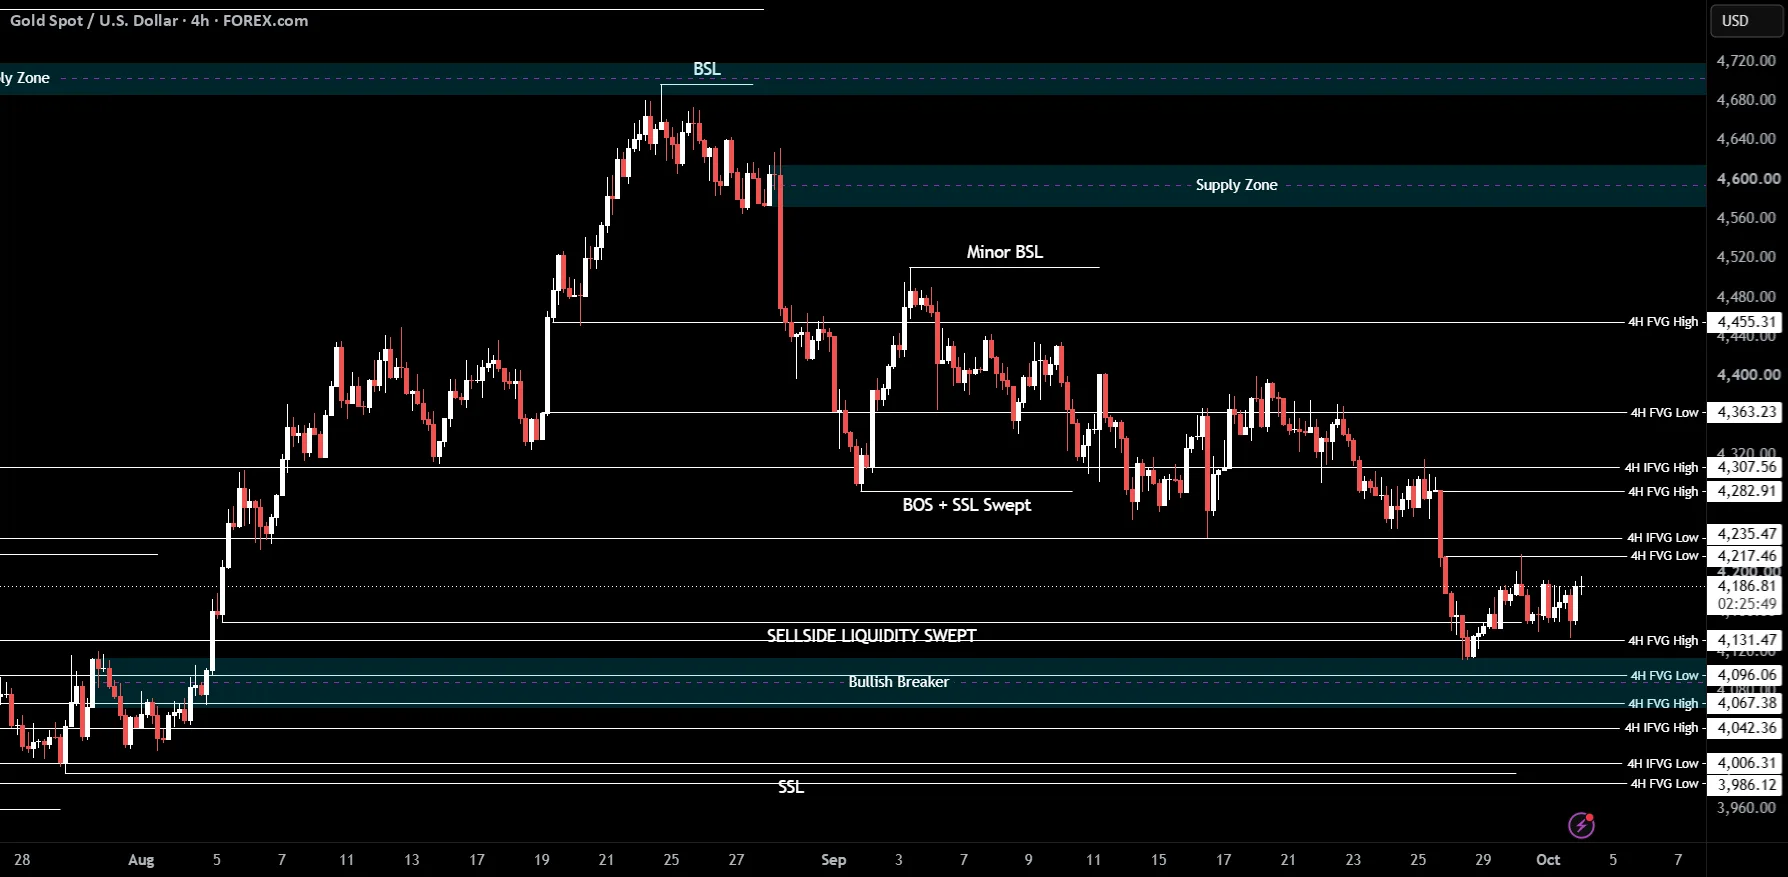The image size is (1788, 877).
Task: Click the 3,986.12 price label
Action: click(1746, 785)
